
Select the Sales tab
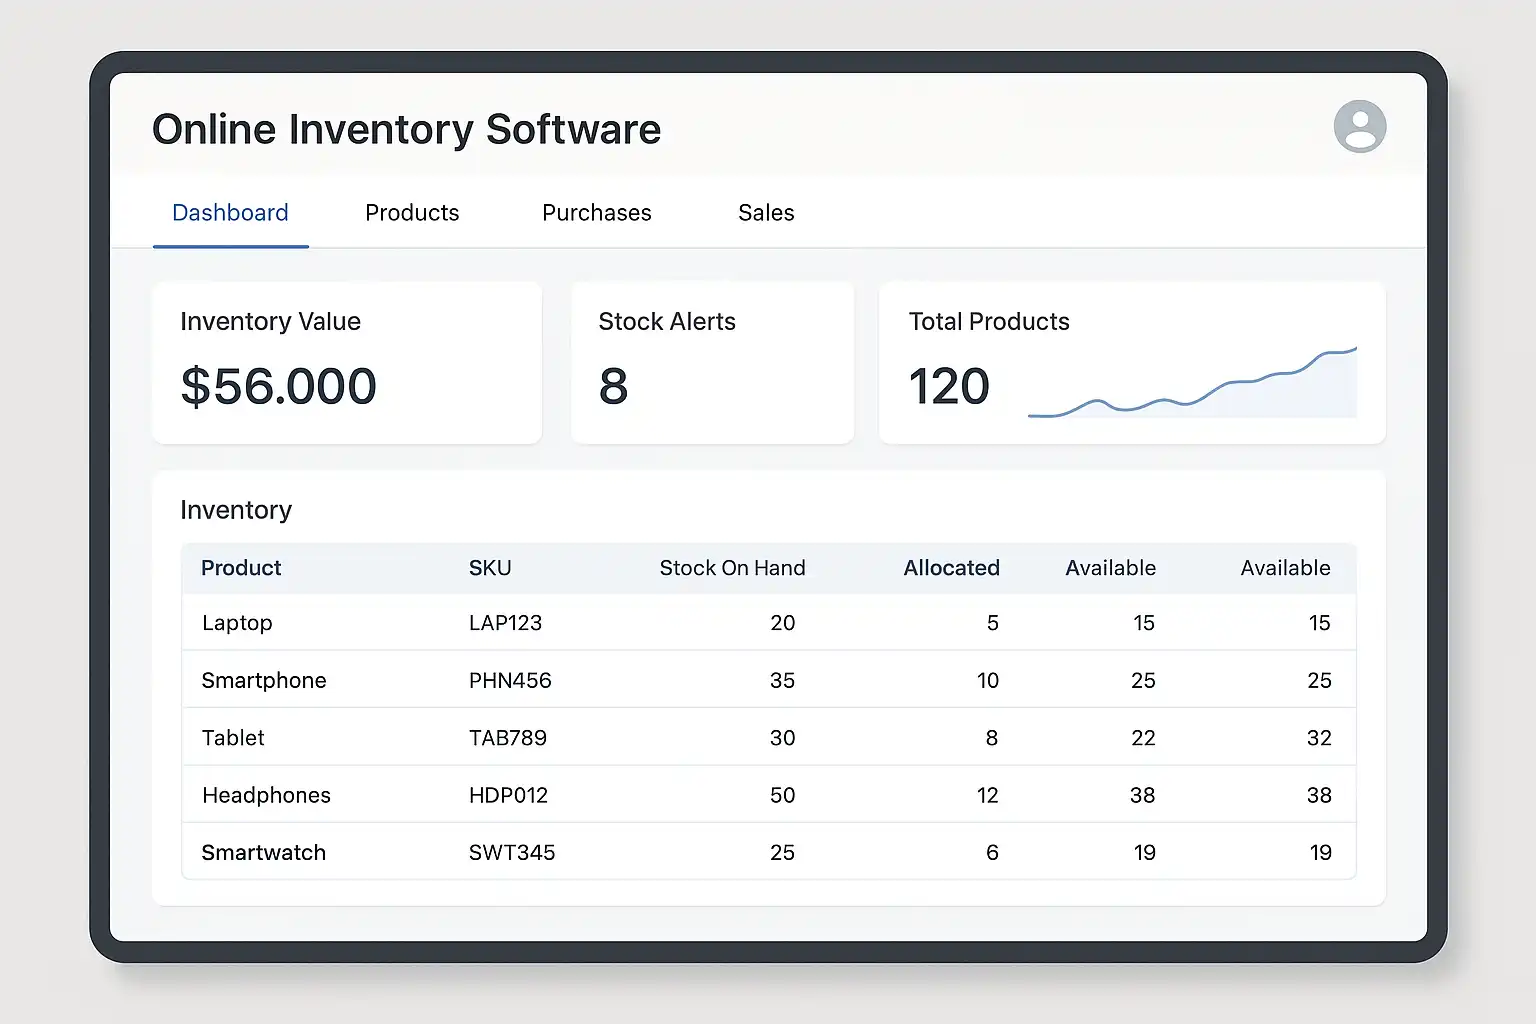(766, 213)
